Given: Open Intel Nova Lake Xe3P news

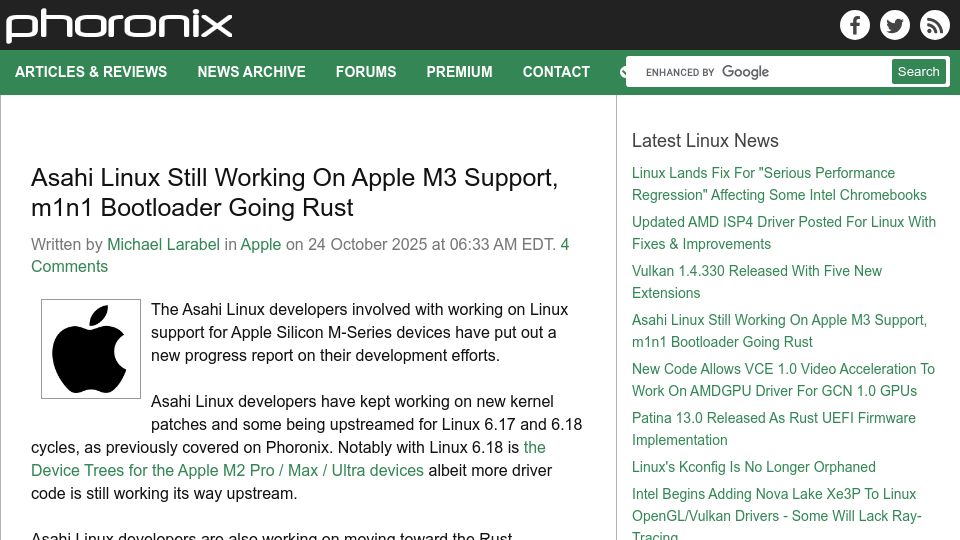Looking at the screenshot, I should point(776,514).
